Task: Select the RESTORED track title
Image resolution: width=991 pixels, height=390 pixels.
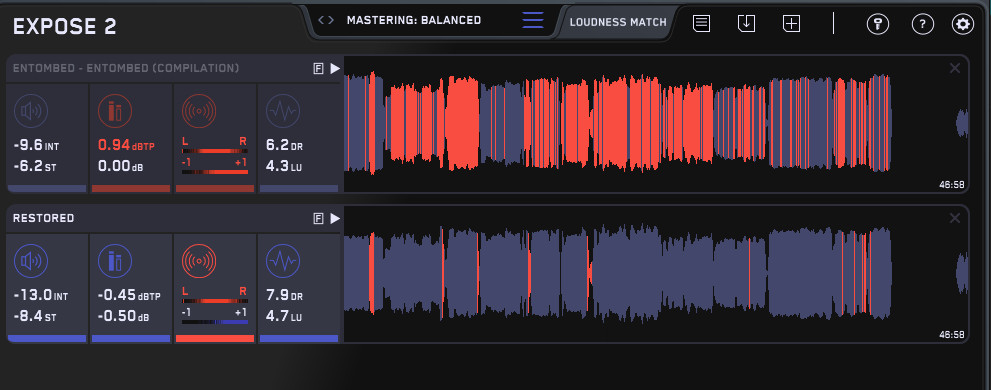Action: coord(44,218)
